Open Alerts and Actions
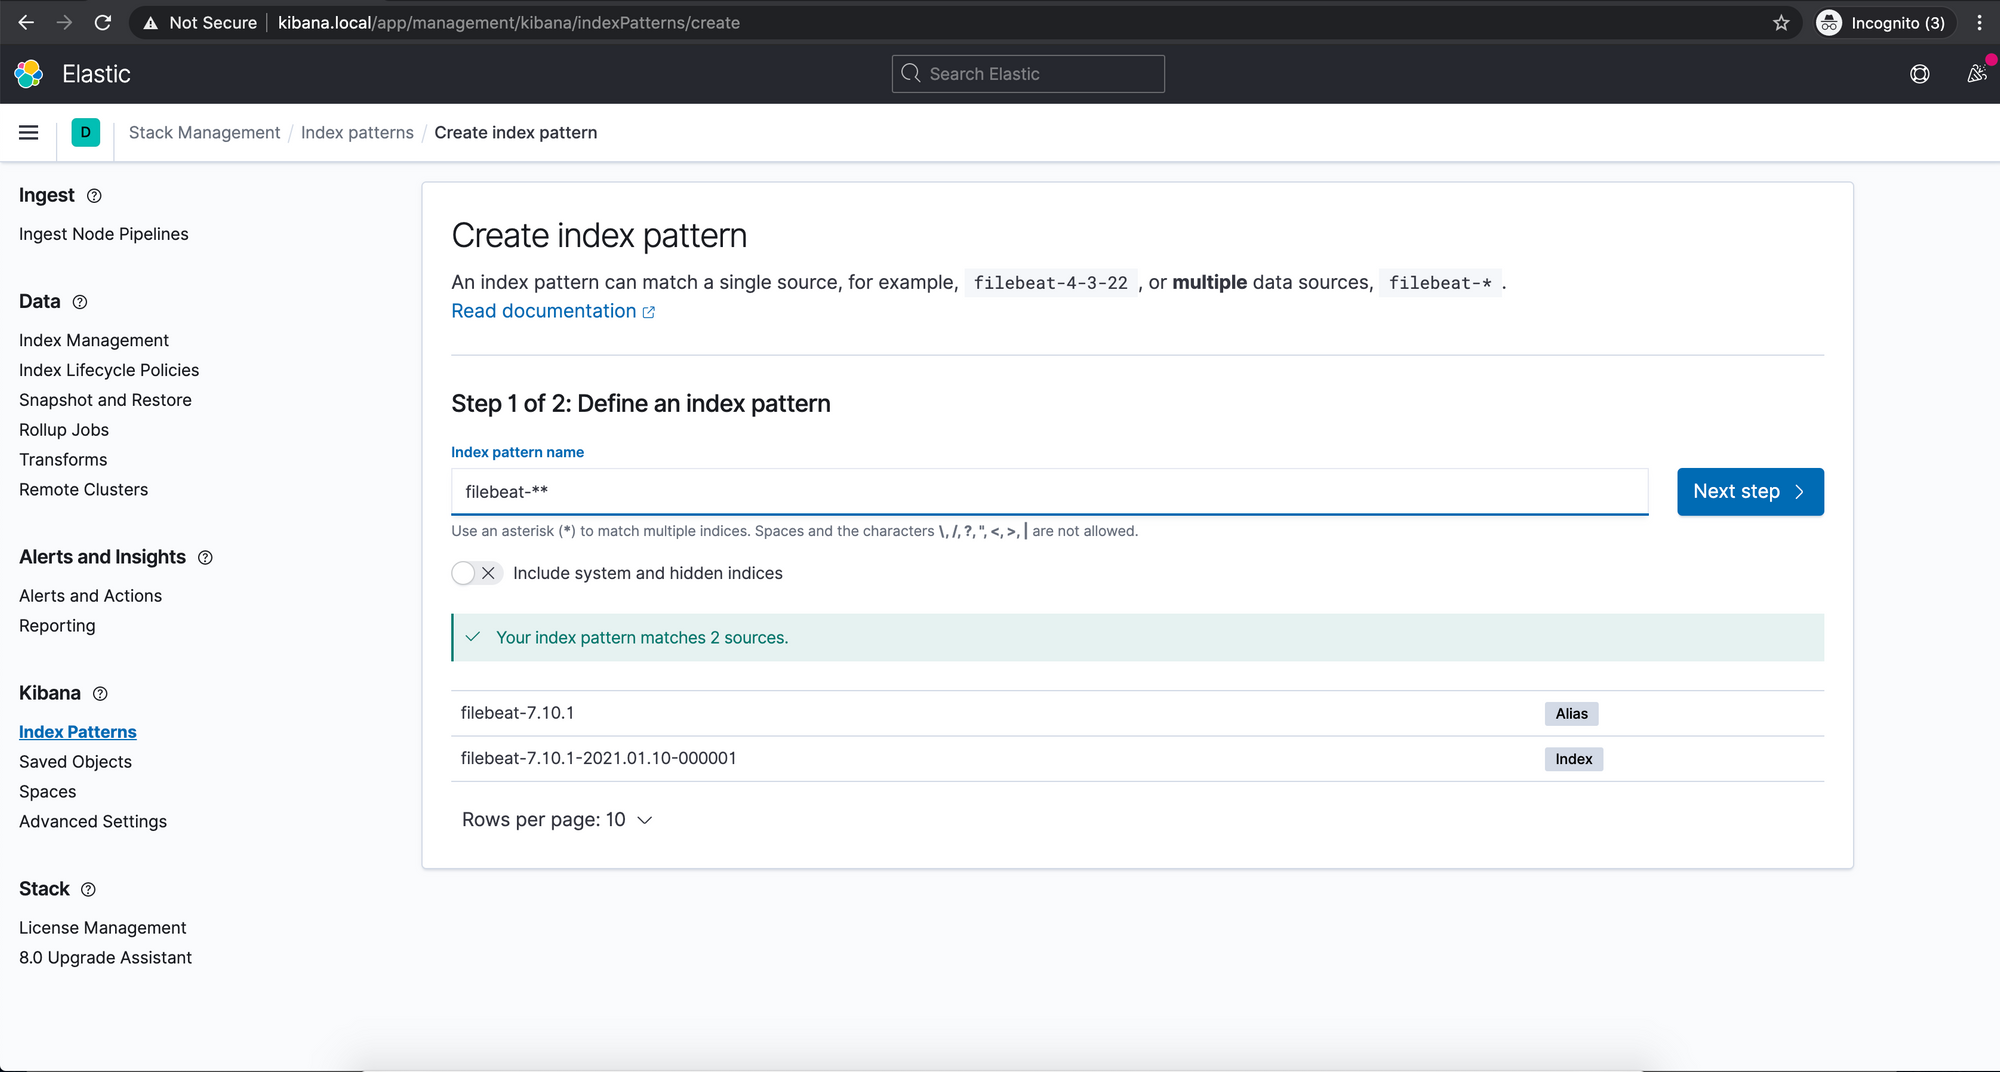2000x1072 pixels. (x=90, y=596)
